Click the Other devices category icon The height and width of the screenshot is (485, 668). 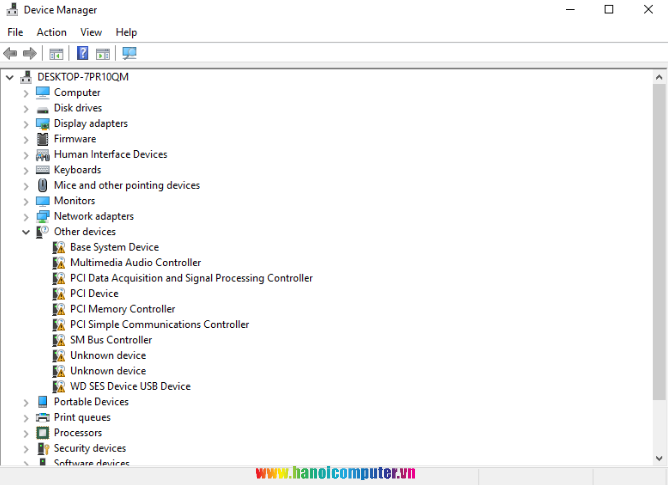[x=43, y=232]
